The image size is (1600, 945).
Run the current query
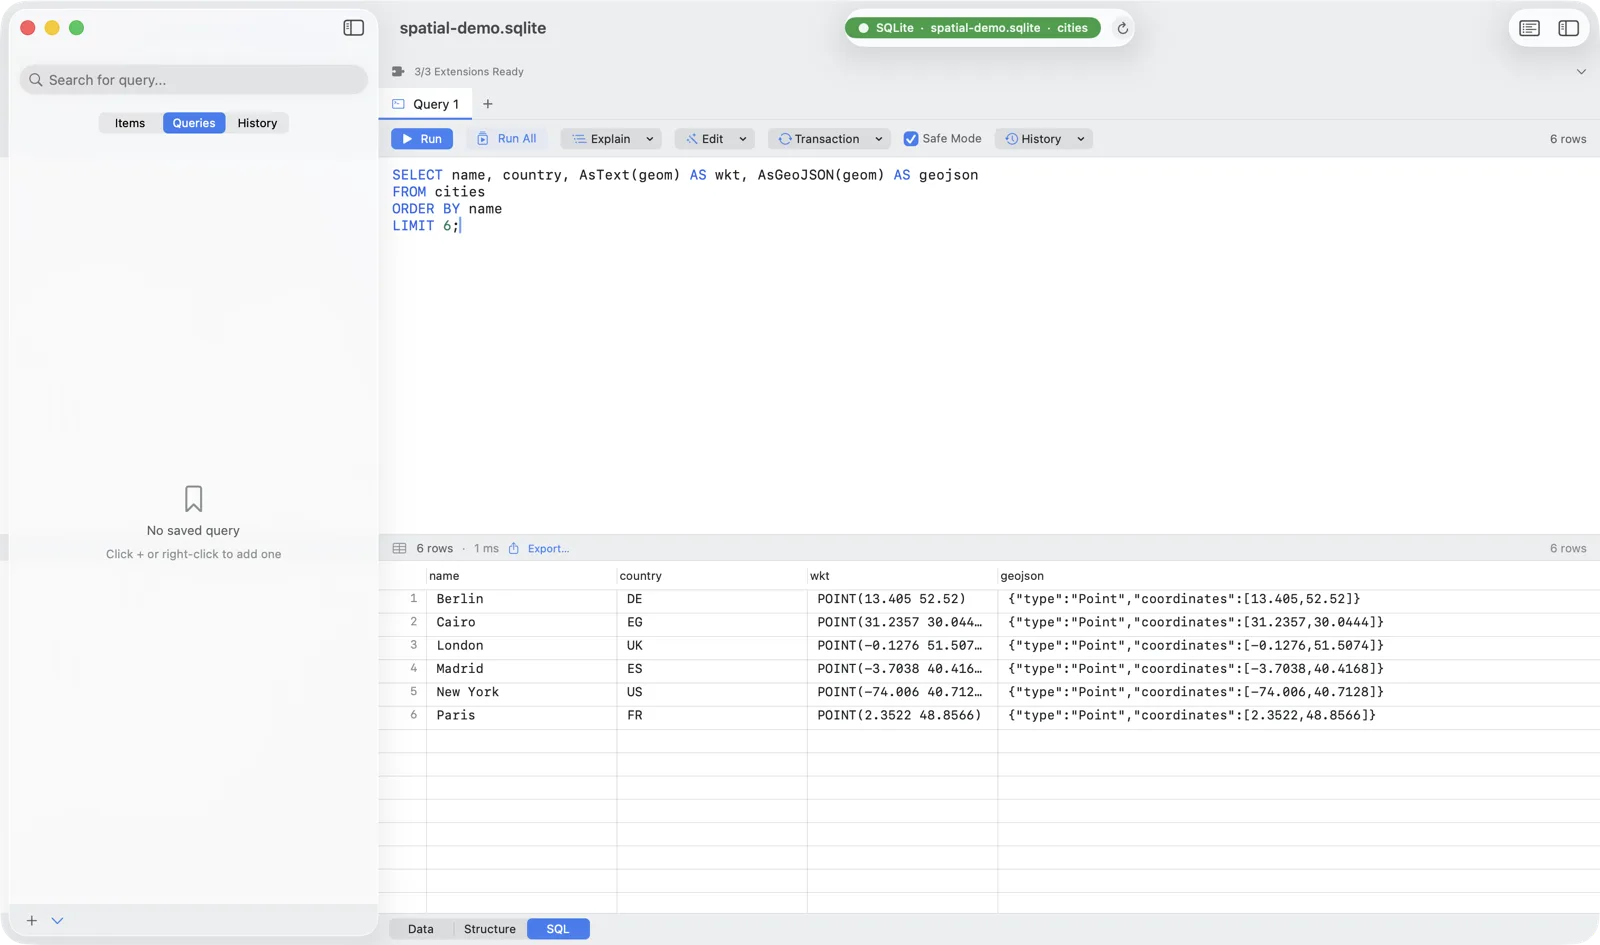click(x=422, y=139)
